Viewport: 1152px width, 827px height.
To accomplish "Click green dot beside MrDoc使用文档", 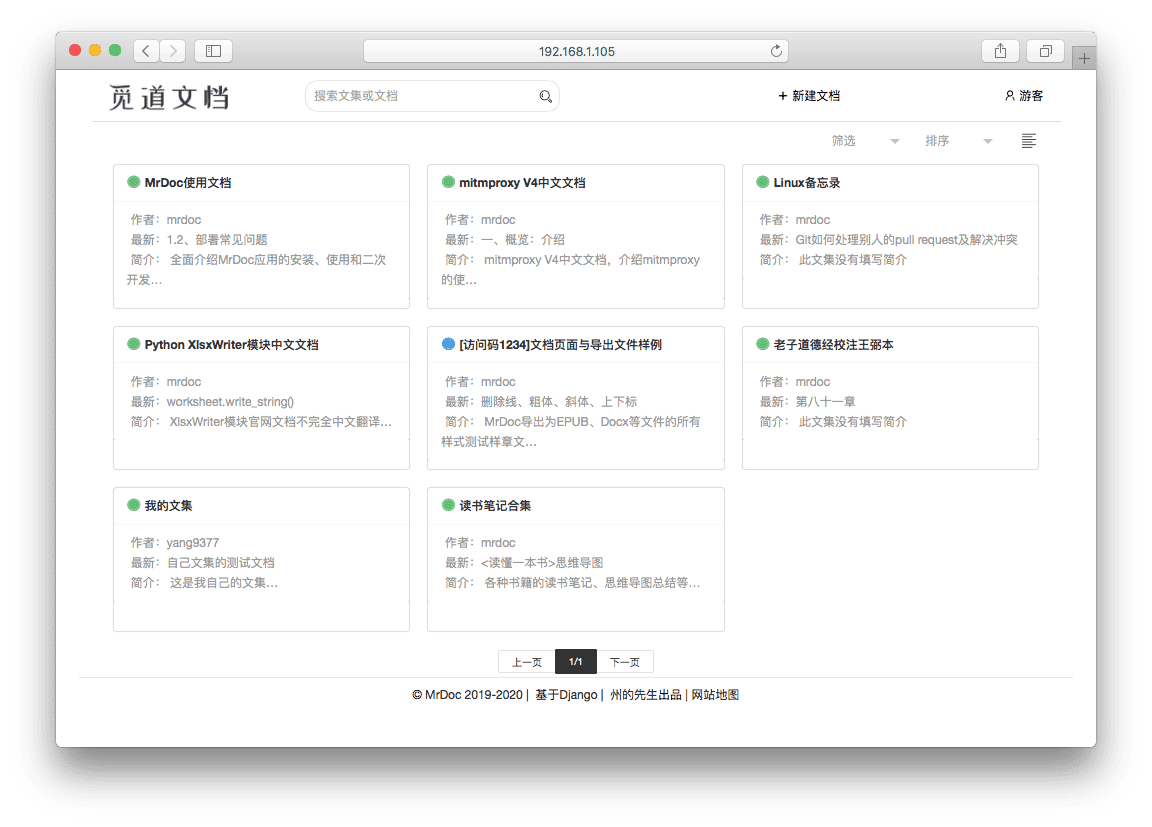I will pyautogui.click(x=134, y=182).
